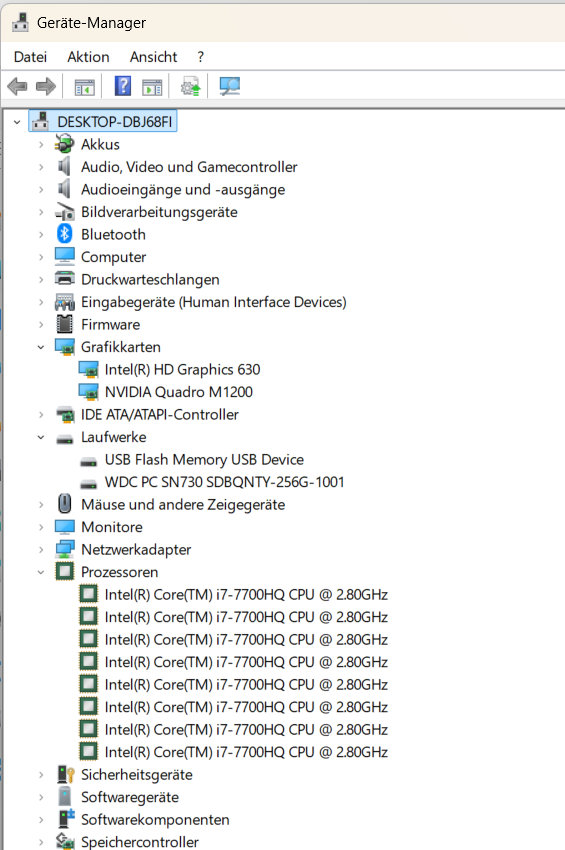Click the Firmware chip icon
Screen dimensions: 565x850
pyautogui.click(x=65, y=324)
